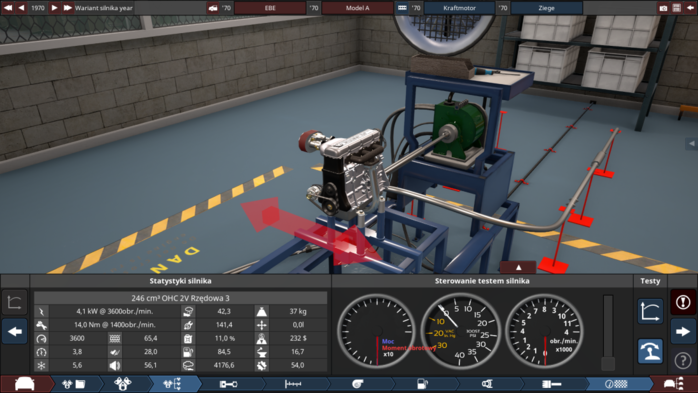This screenshot has height=393, width=698.
Task: Fast-forward the year with the double-right arrow
Action: coord(67,8)
